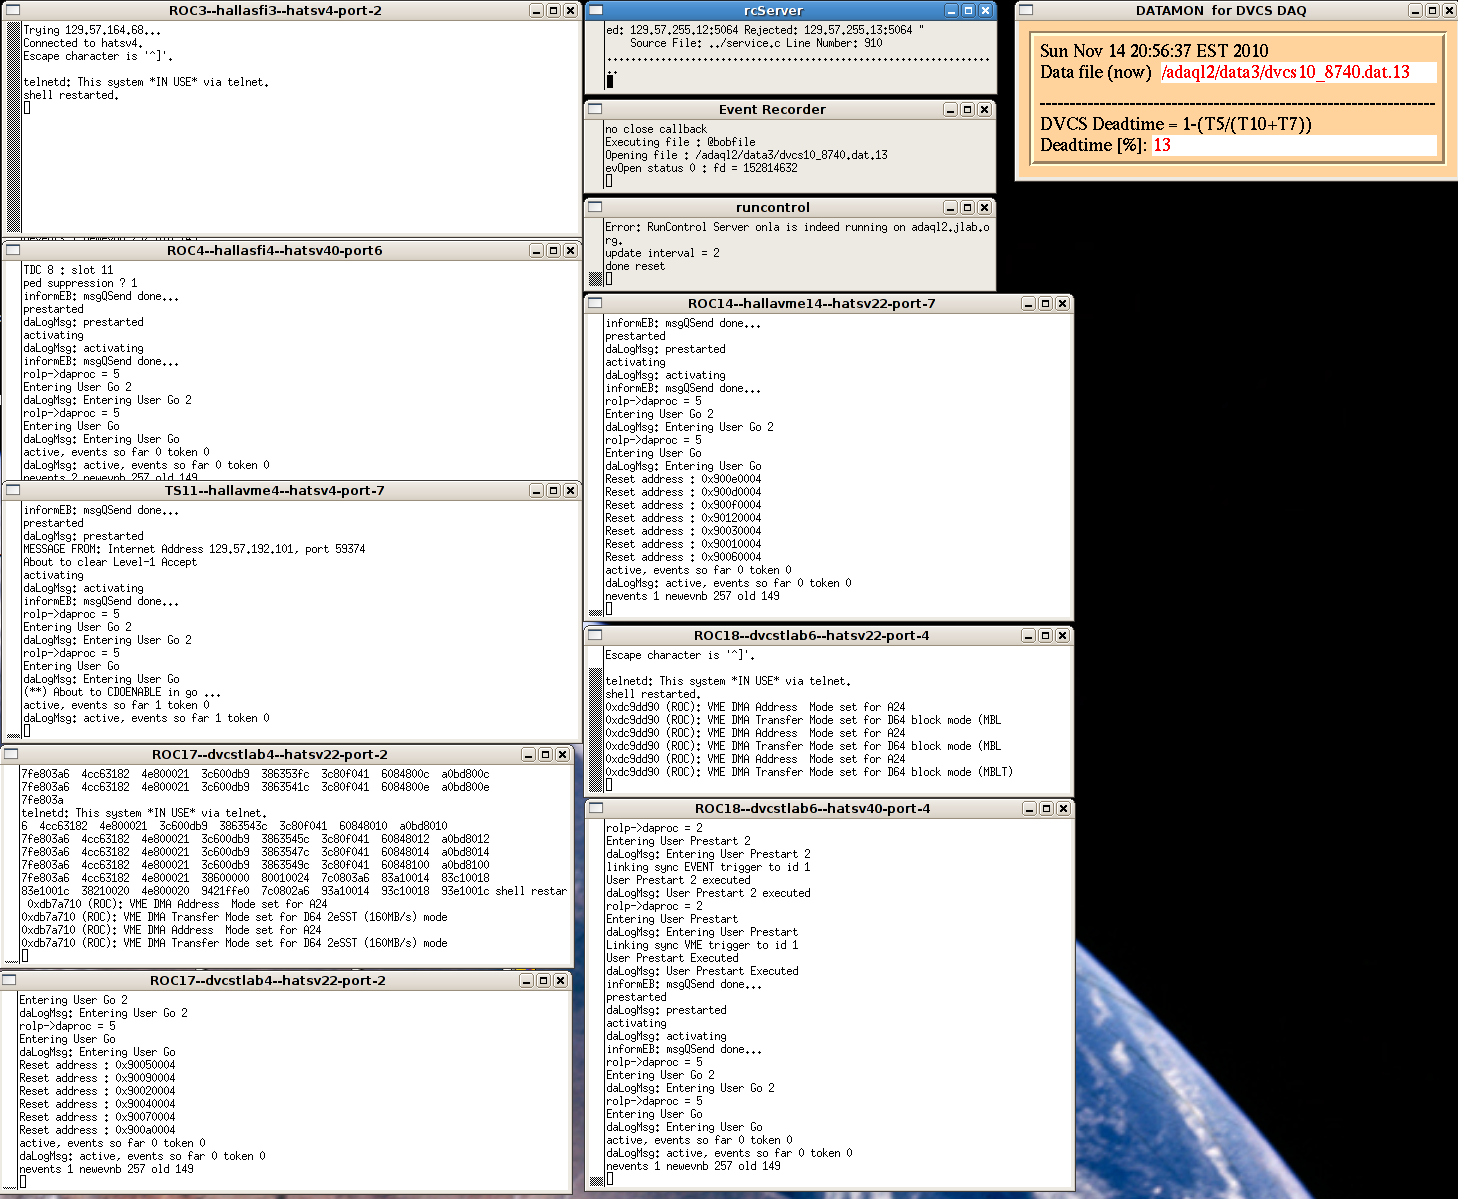Viewport: 1458px width, 1199px height.
Task: Close the ROC18 hatsv40-port-4 terminal
Action: pos(1063,808)
